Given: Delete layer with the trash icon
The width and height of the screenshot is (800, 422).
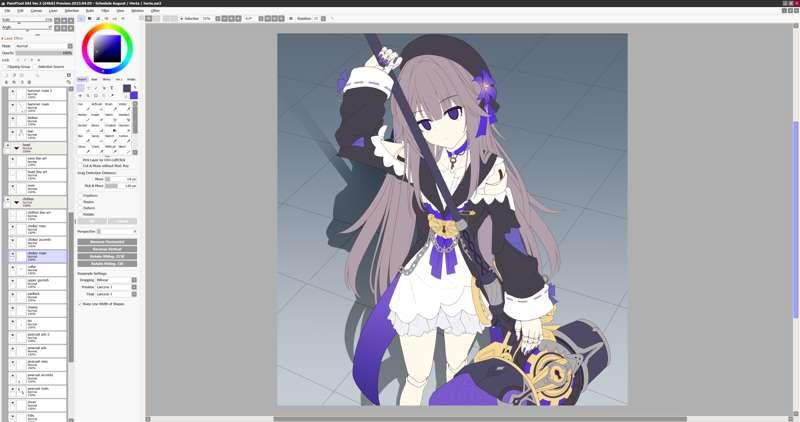Looking at the screenshot, I should (x=29, y=82).
